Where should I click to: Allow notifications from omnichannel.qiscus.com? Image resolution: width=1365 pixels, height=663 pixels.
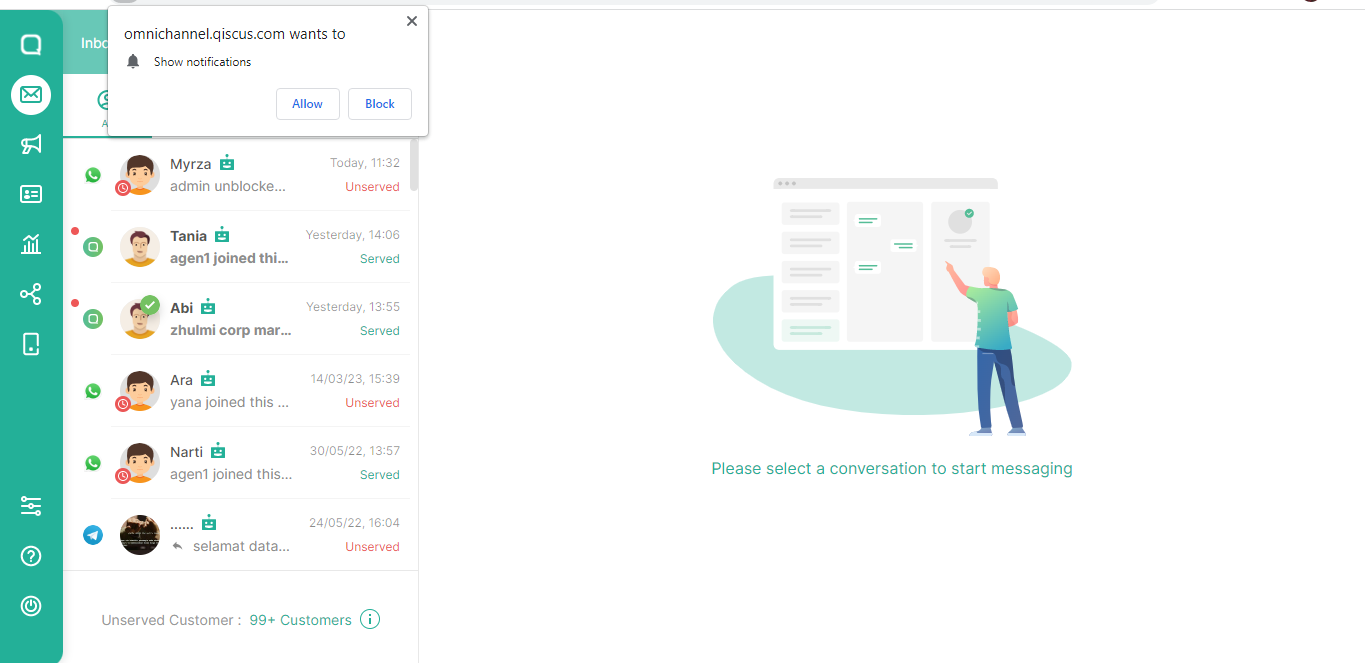(x=307, y=104)
